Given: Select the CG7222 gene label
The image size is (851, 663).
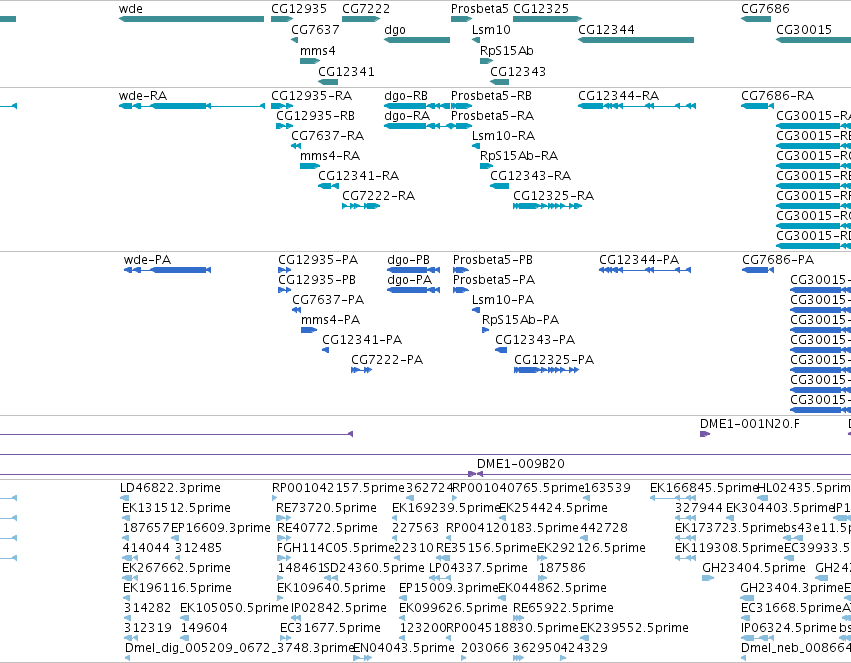Looking at the screenshot, I should tap(366, 9).
